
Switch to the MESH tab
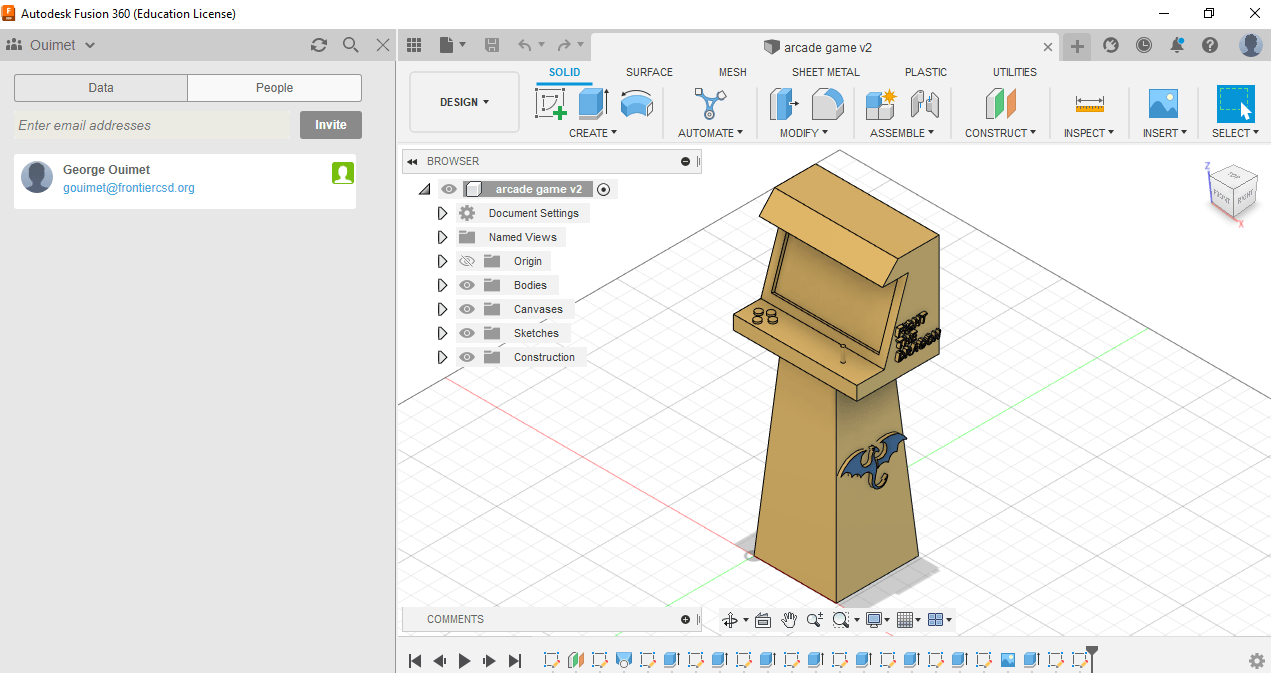tap(732, 72)
